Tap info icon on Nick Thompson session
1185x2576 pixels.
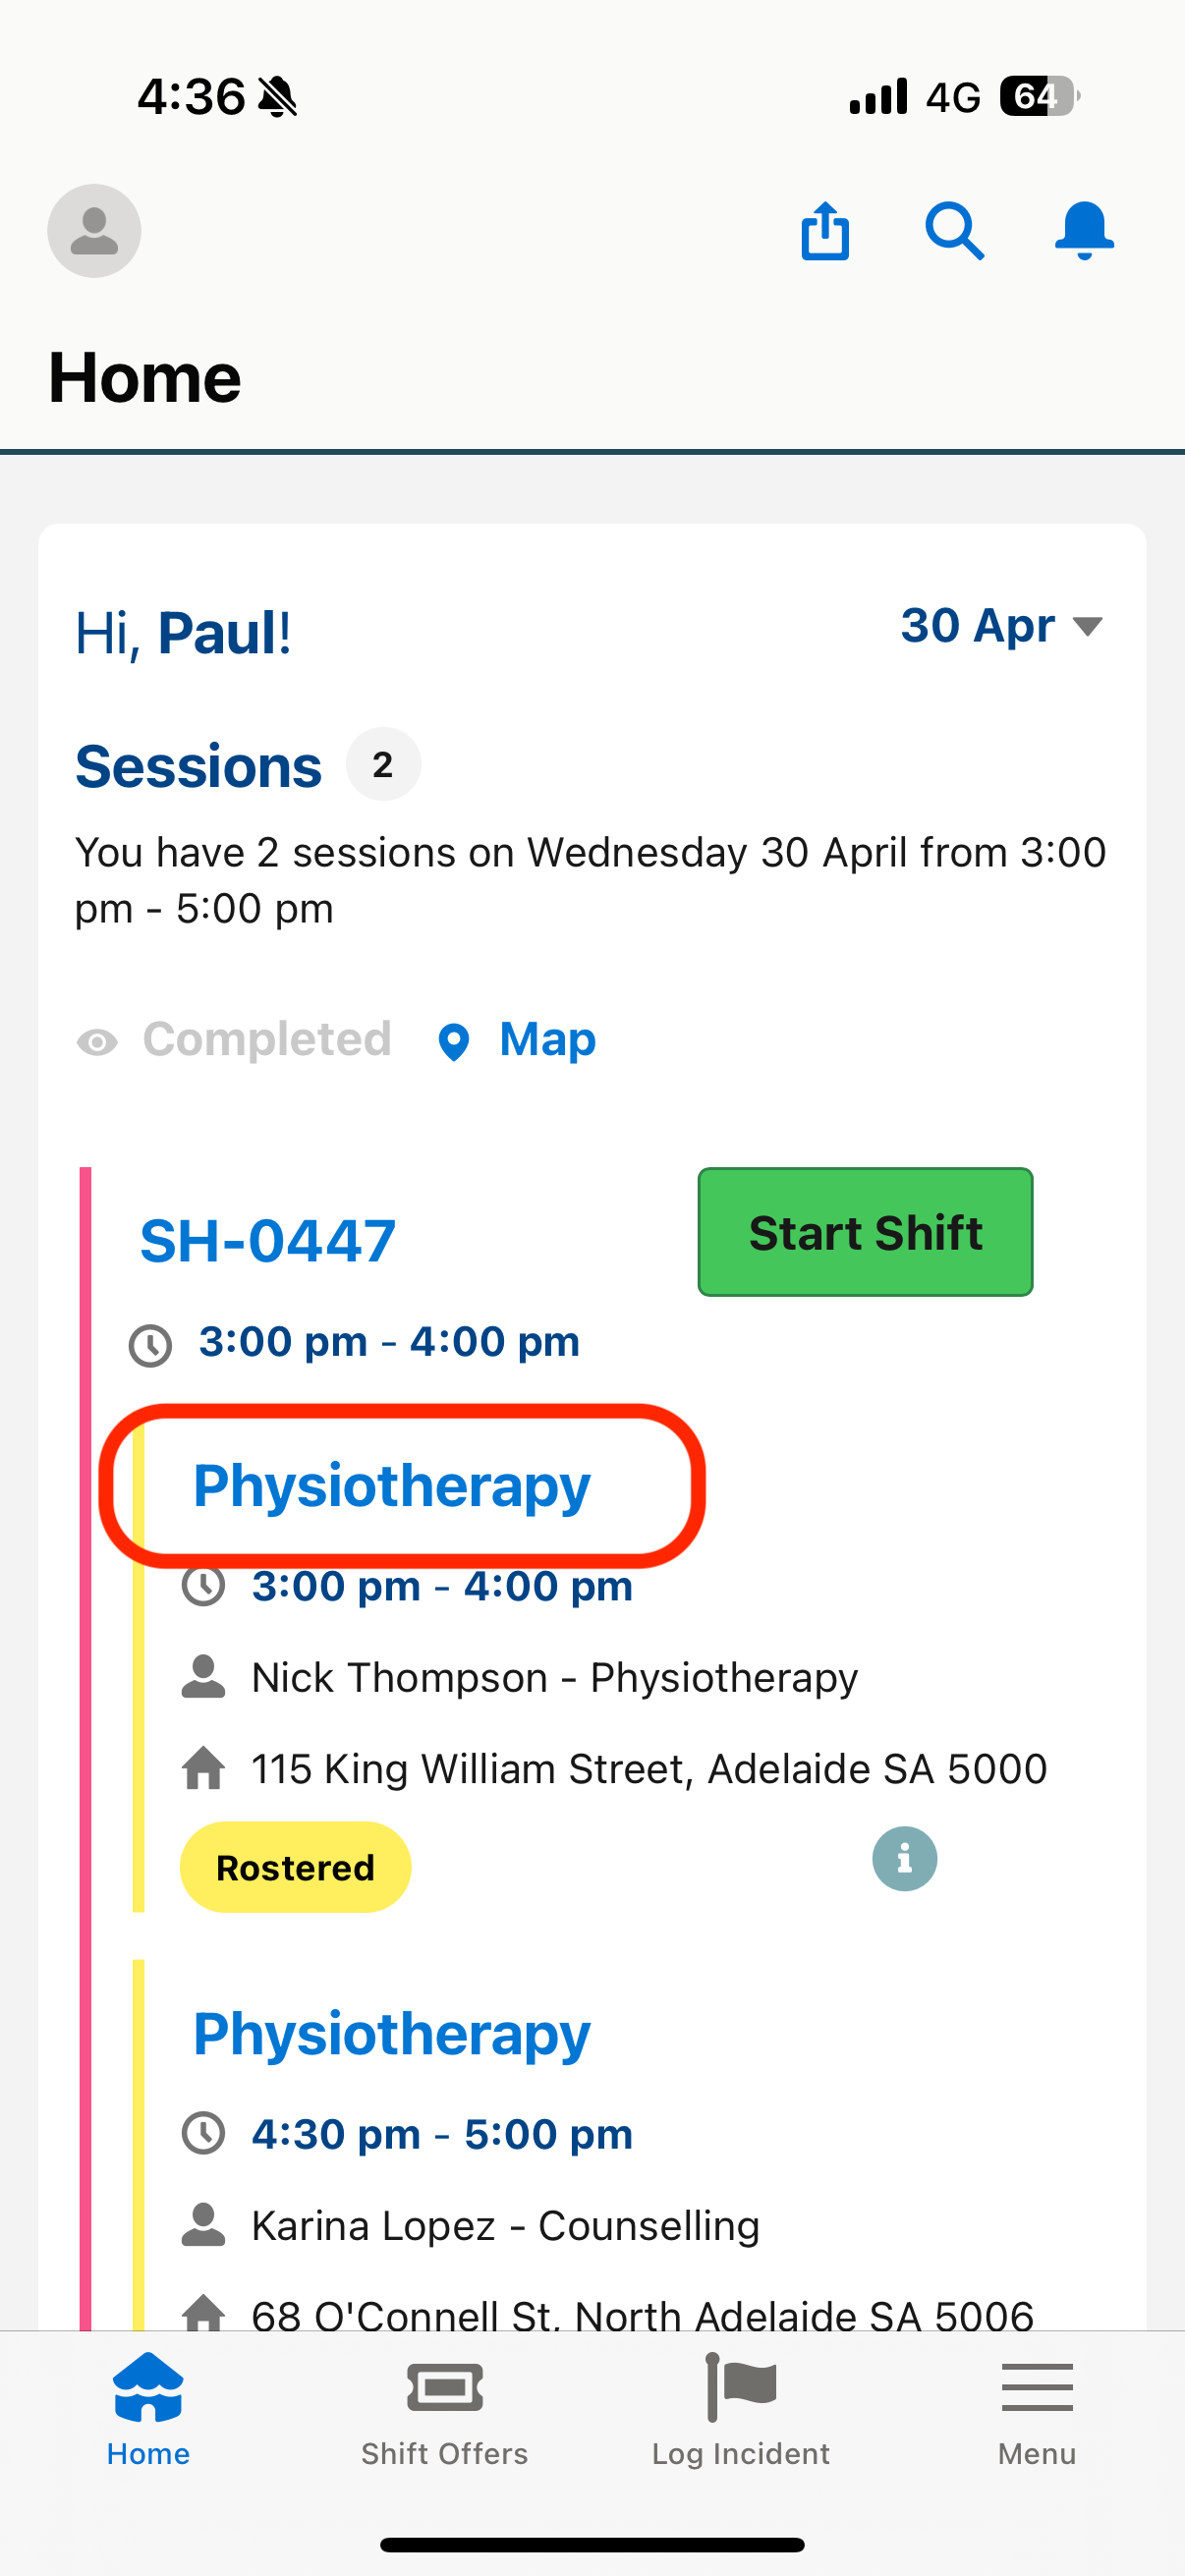pos(904,1859)
